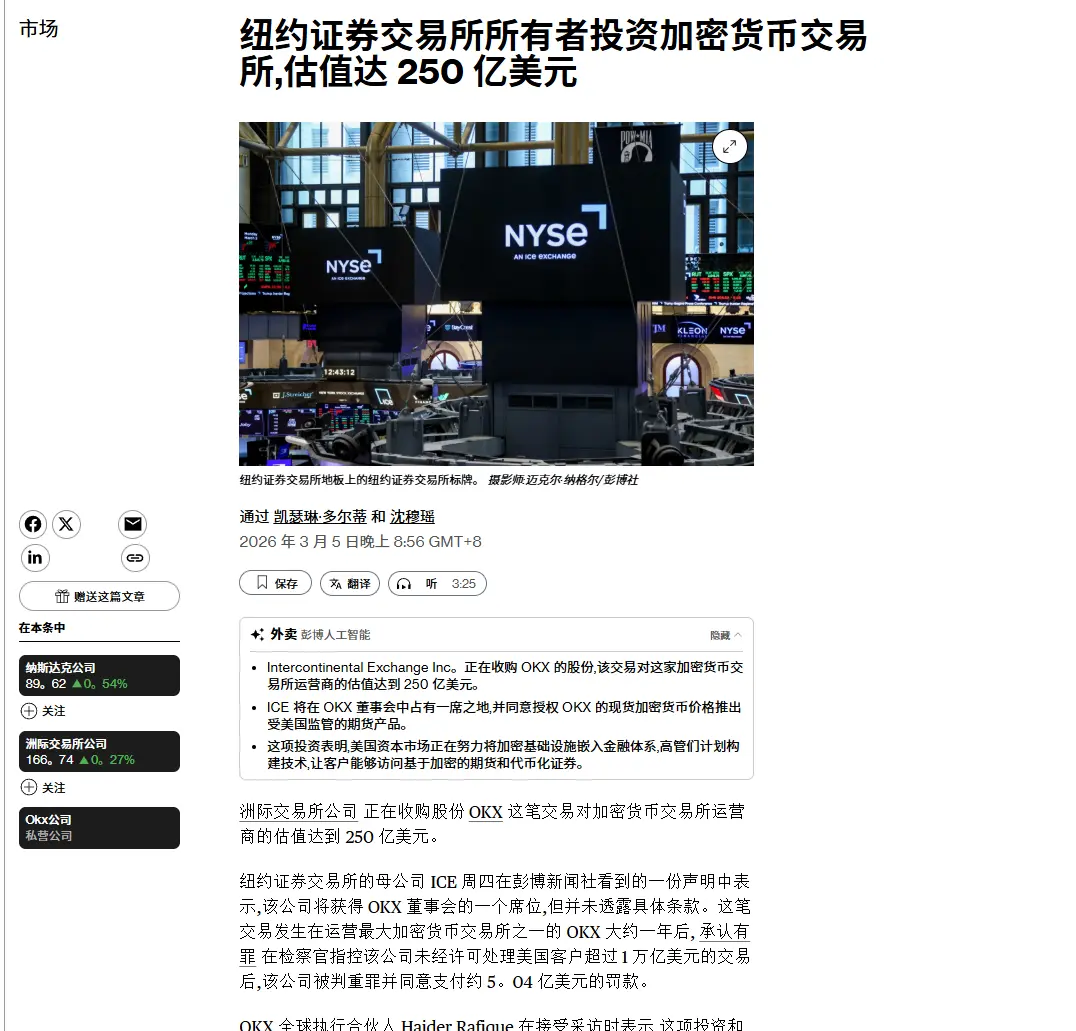Share article on X
1076x1031 pixels.
coord(67,524)
